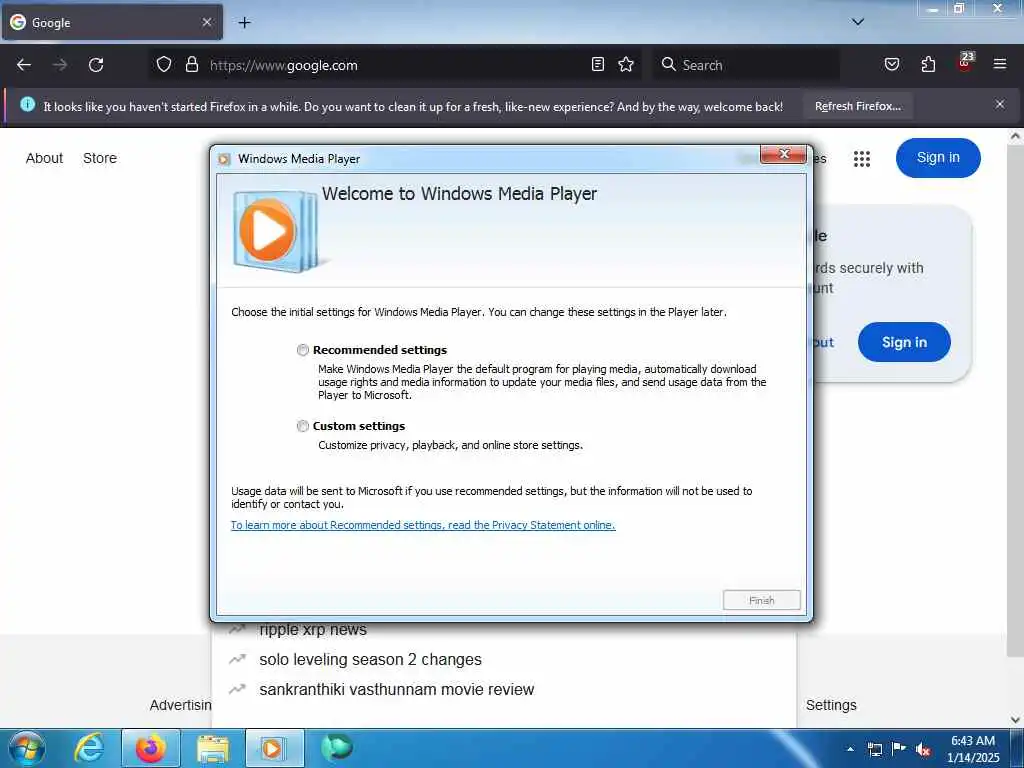1024x768 pixels.
Task: Open the Settings link in Google footer
Action: [x=831, y=705]
